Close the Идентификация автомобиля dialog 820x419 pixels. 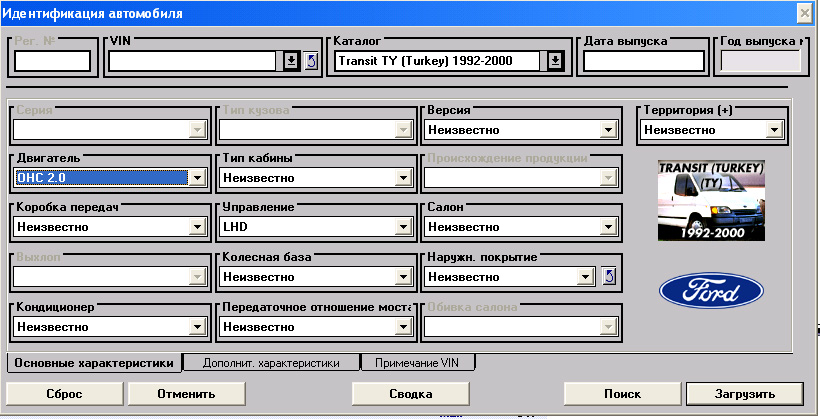pyautogui.click(x=804, y=14)
